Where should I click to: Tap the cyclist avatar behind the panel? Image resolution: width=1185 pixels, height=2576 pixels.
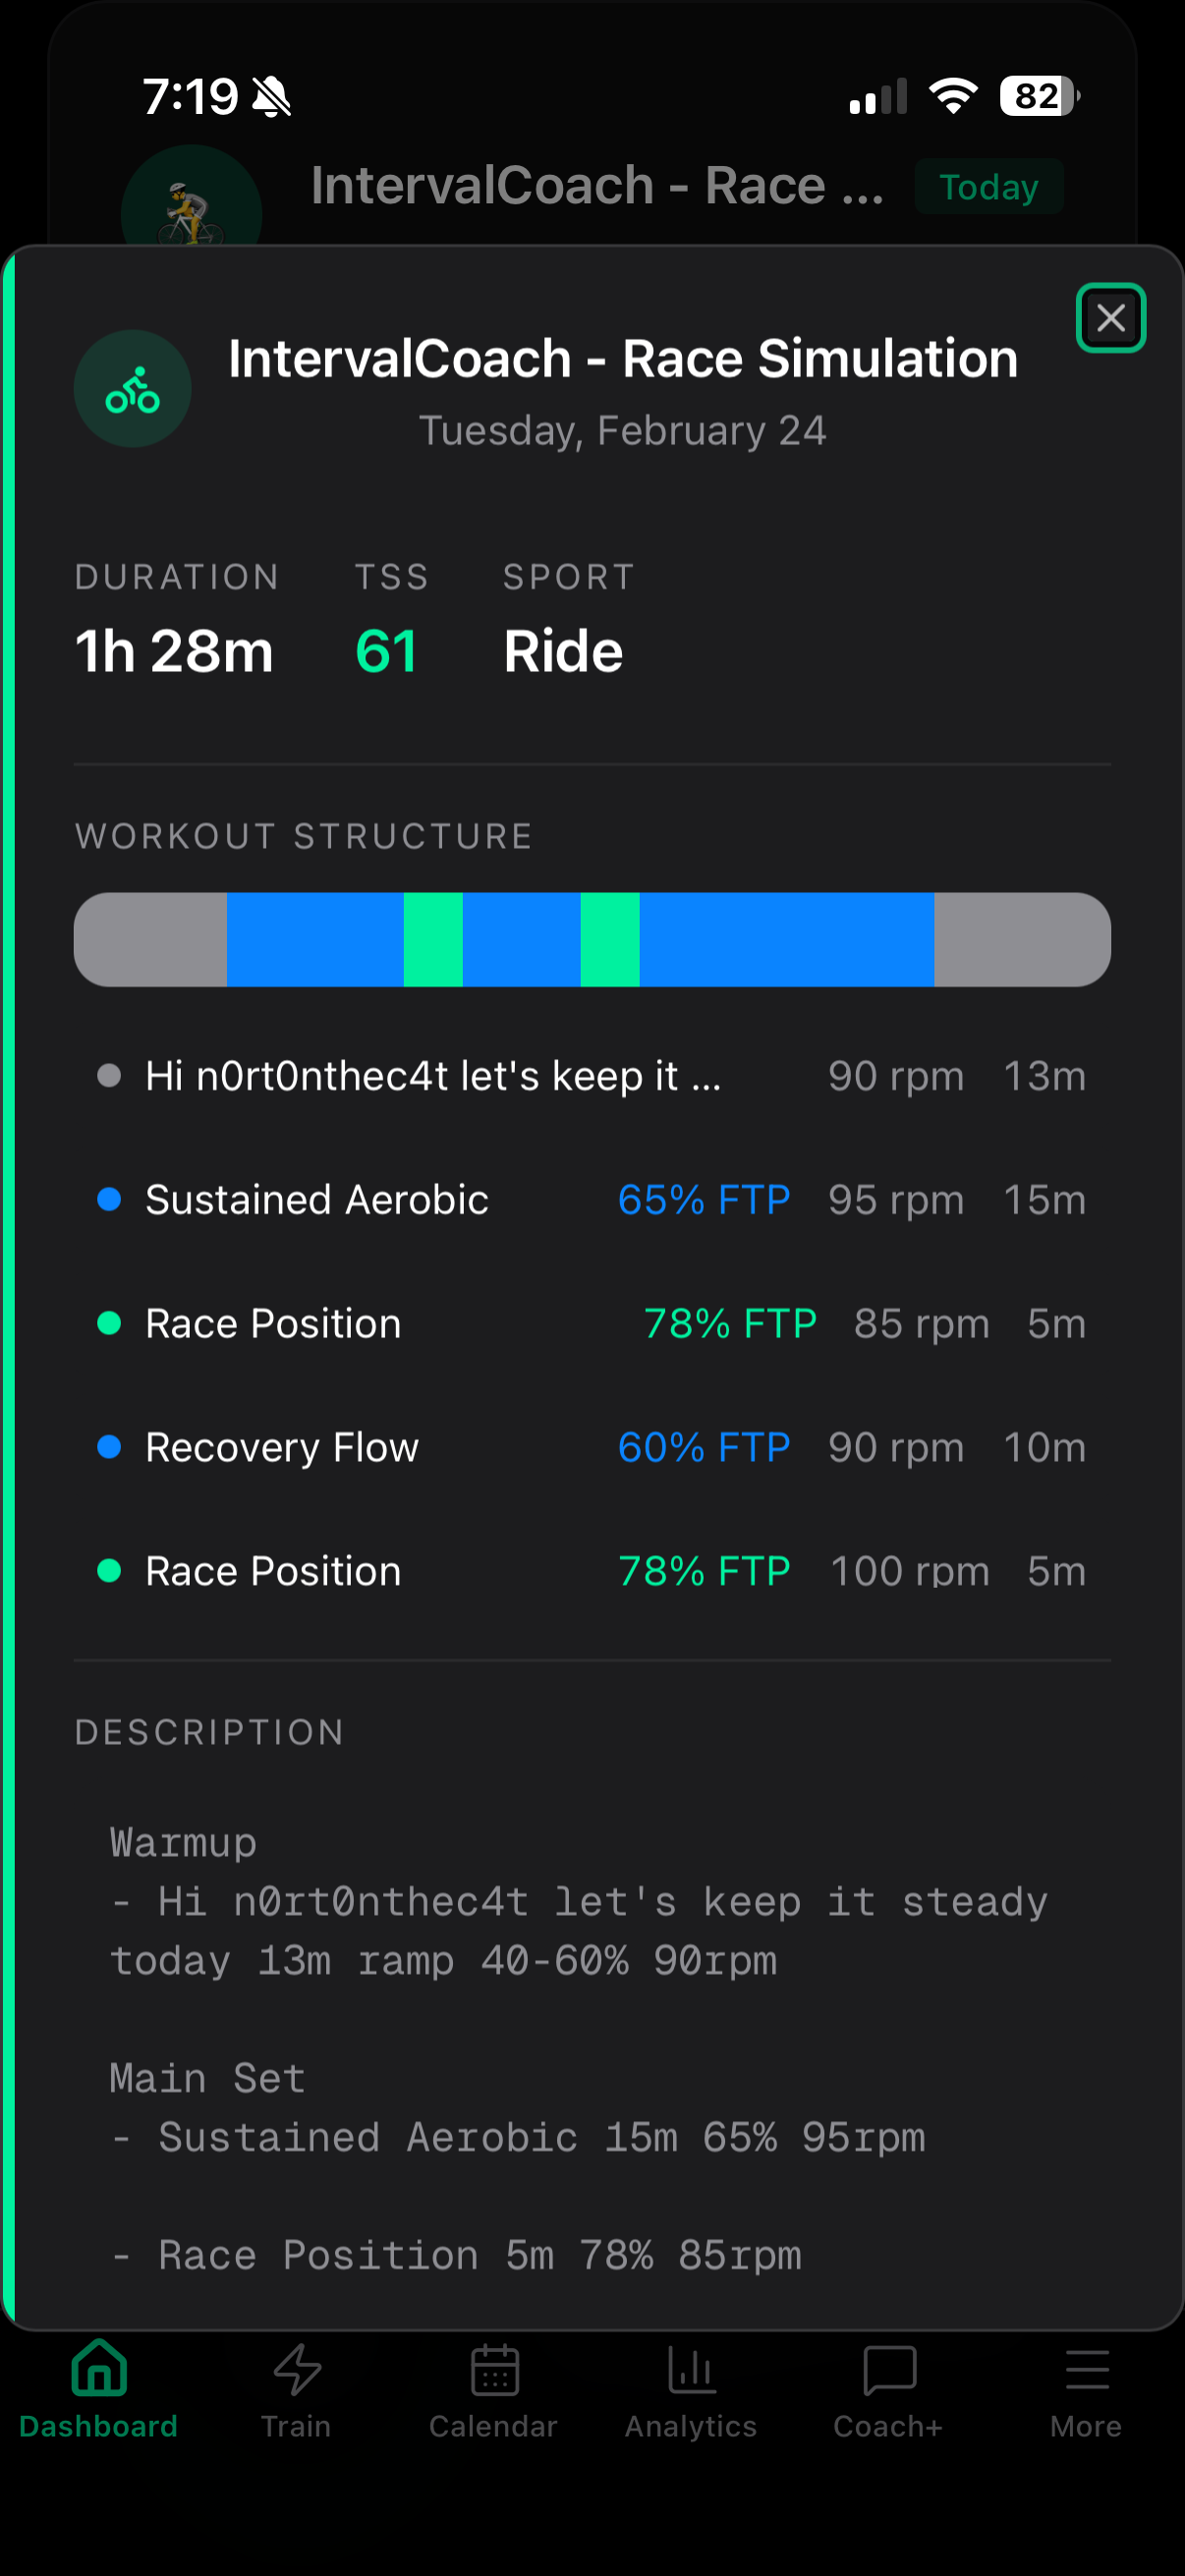click(x=191, y=205)
